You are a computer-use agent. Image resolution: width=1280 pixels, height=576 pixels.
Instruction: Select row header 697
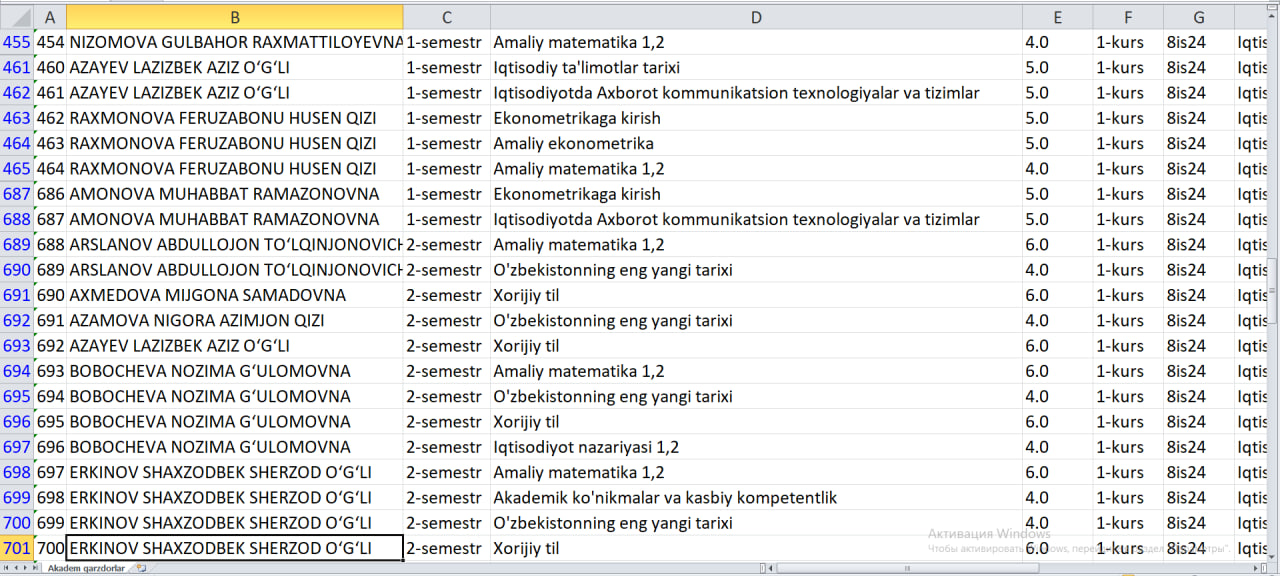point(16,447)
